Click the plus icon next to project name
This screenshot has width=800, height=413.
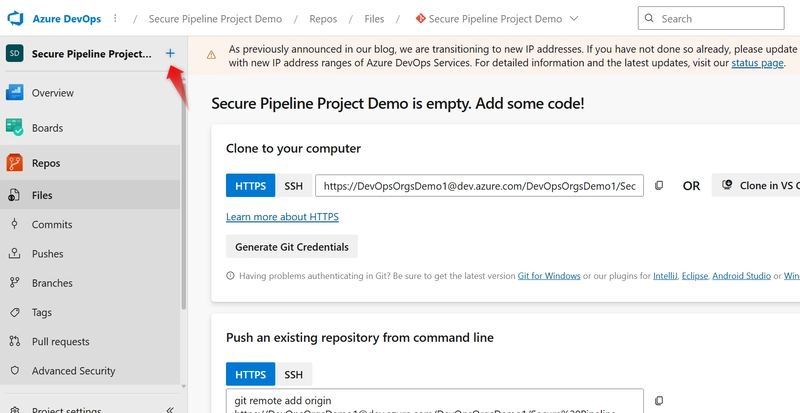coord(170,53)
